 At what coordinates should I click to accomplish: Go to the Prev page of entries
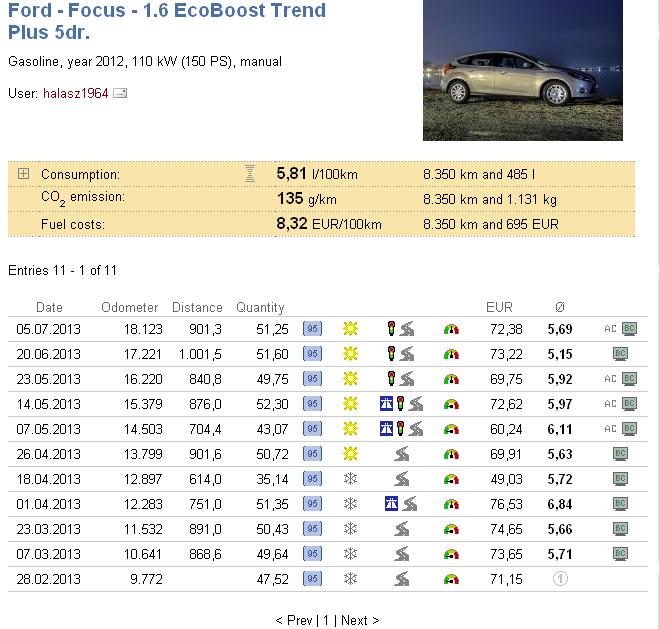click(x=294, y=620)
